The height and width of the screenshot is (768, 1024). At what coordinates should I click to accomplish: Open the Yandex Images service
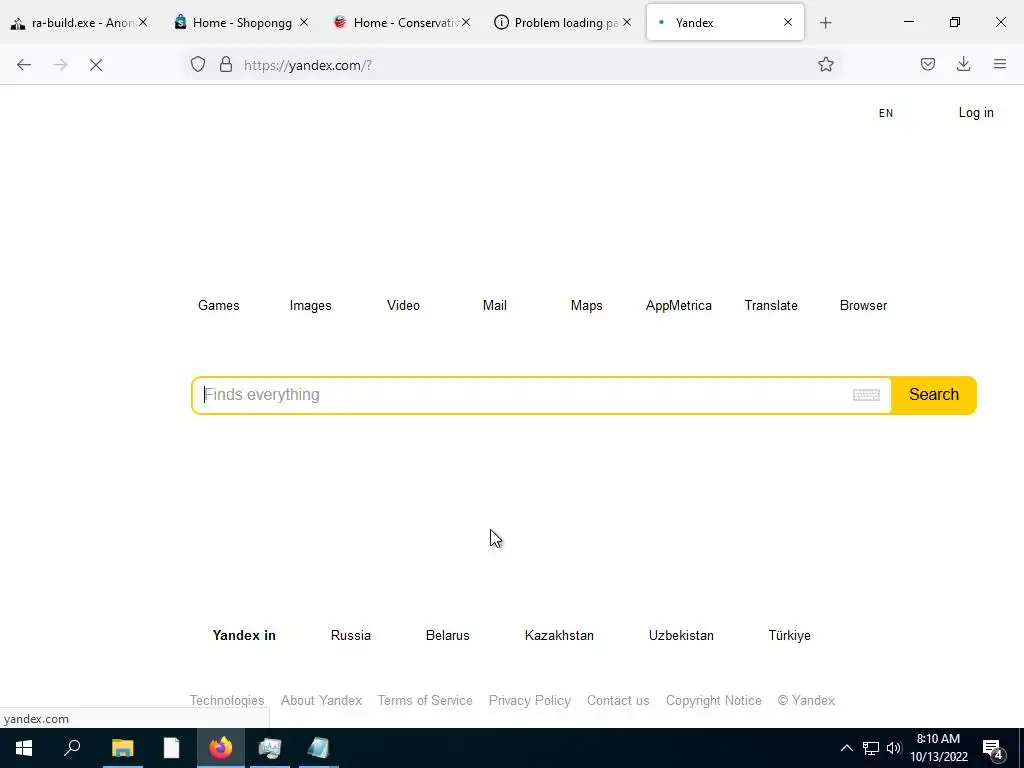[310, 305]
